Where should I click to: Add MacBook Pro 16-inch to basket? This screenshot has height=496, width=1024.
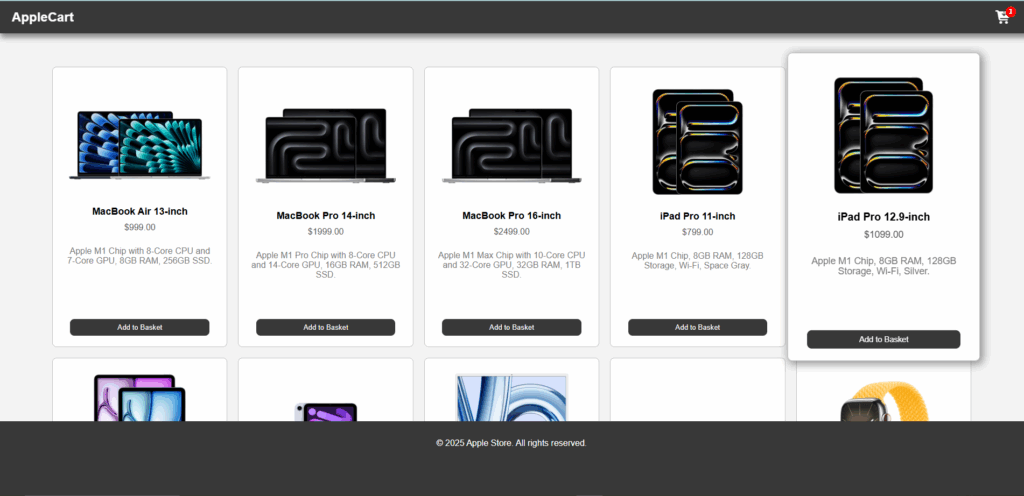click(511, 327)
